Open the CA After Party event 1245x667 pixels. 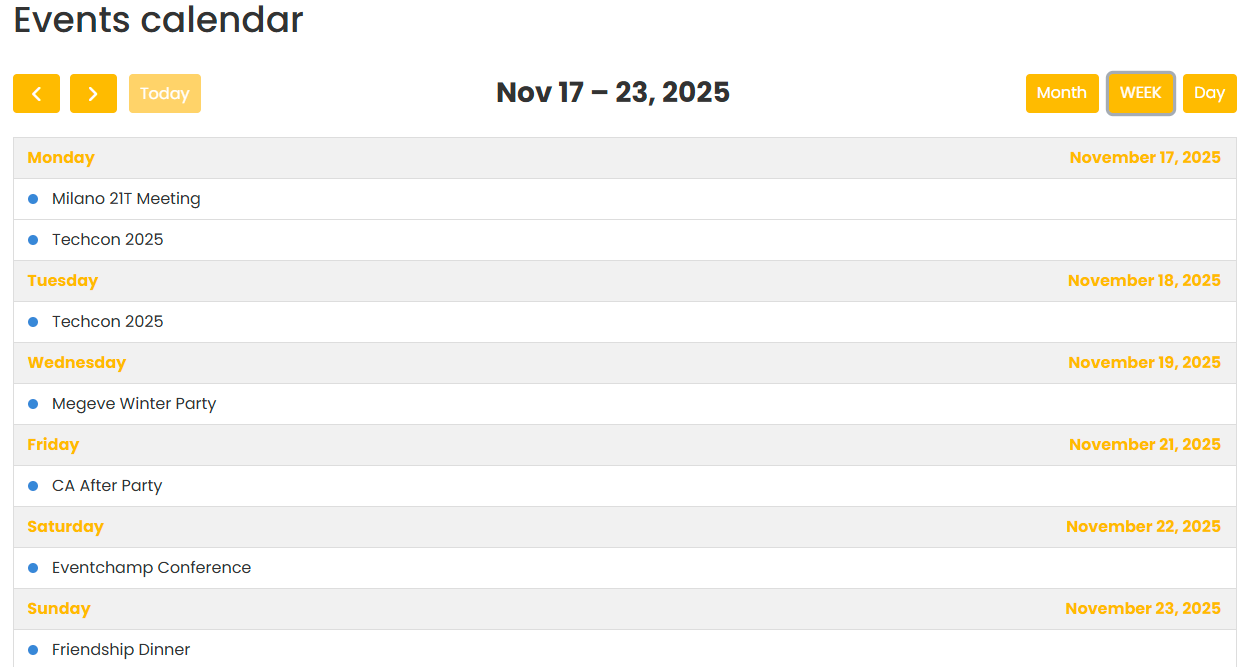point(107,486)
